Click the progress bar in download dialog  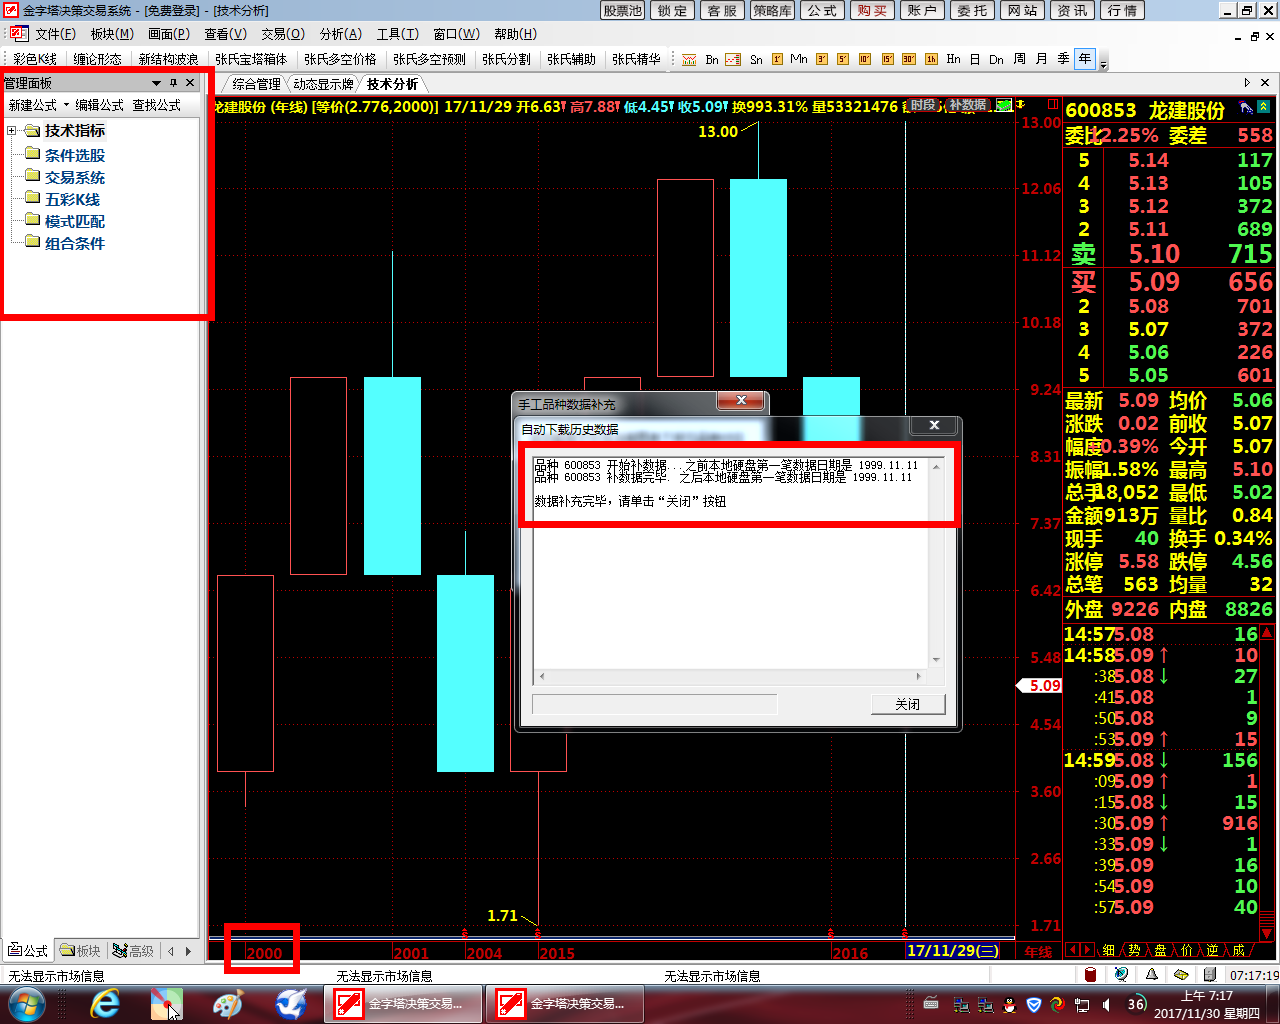654,704
